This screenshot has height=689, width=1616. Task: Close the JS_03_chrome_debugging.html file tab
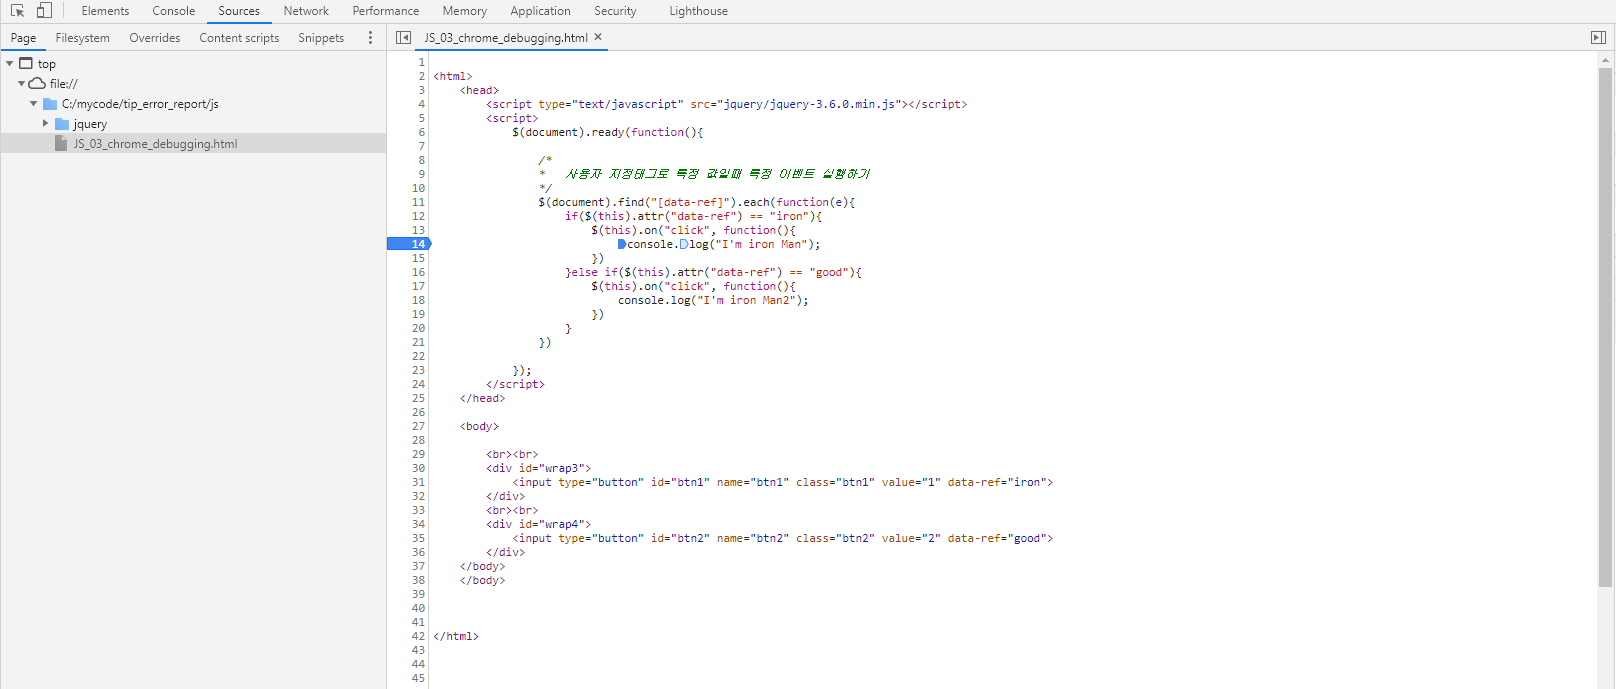pos(598,37)
